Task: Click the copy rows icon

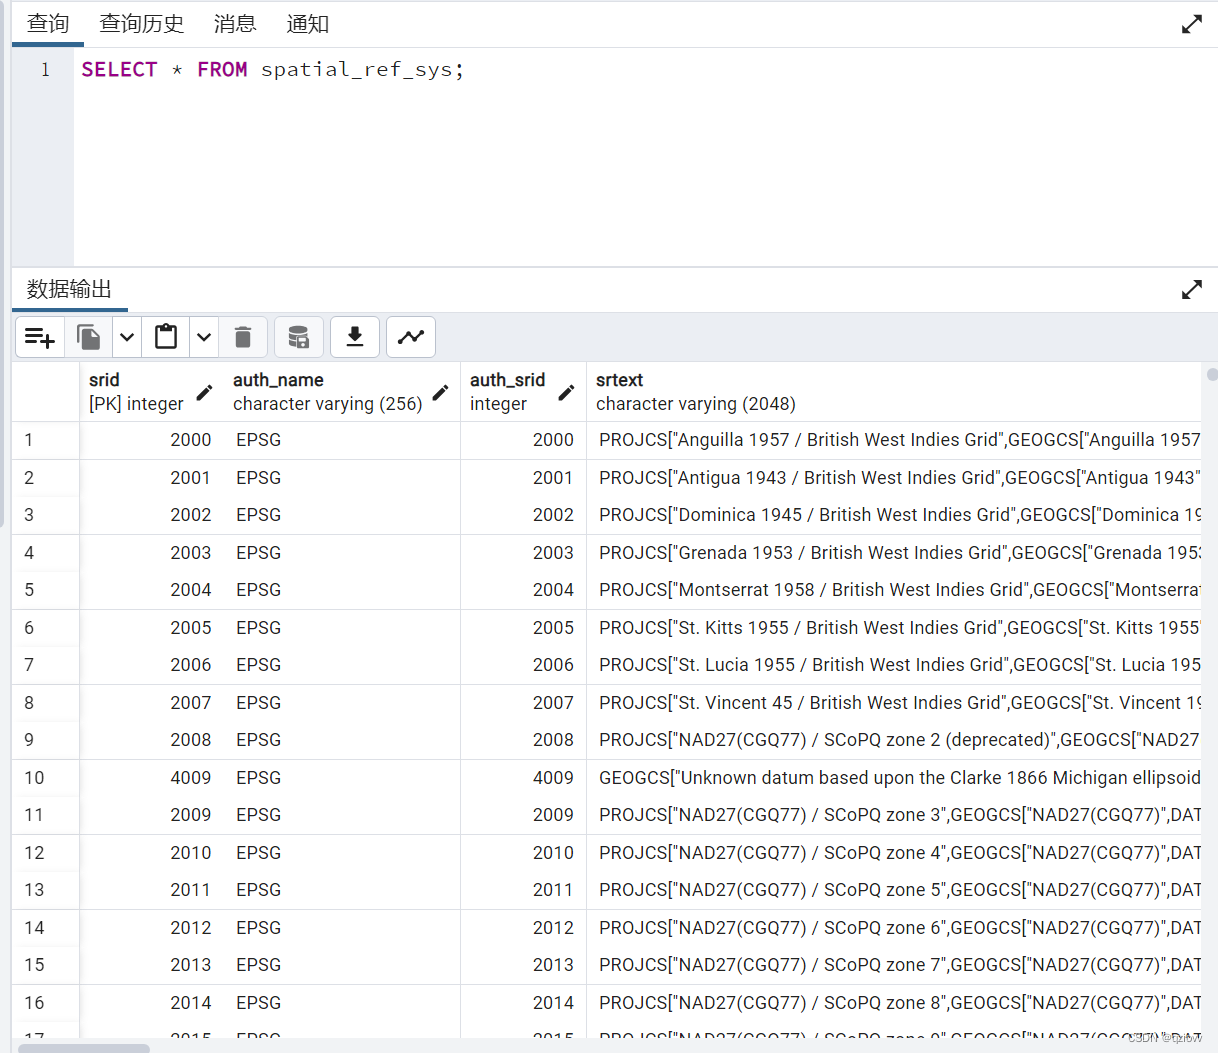Action: [88, 337]
